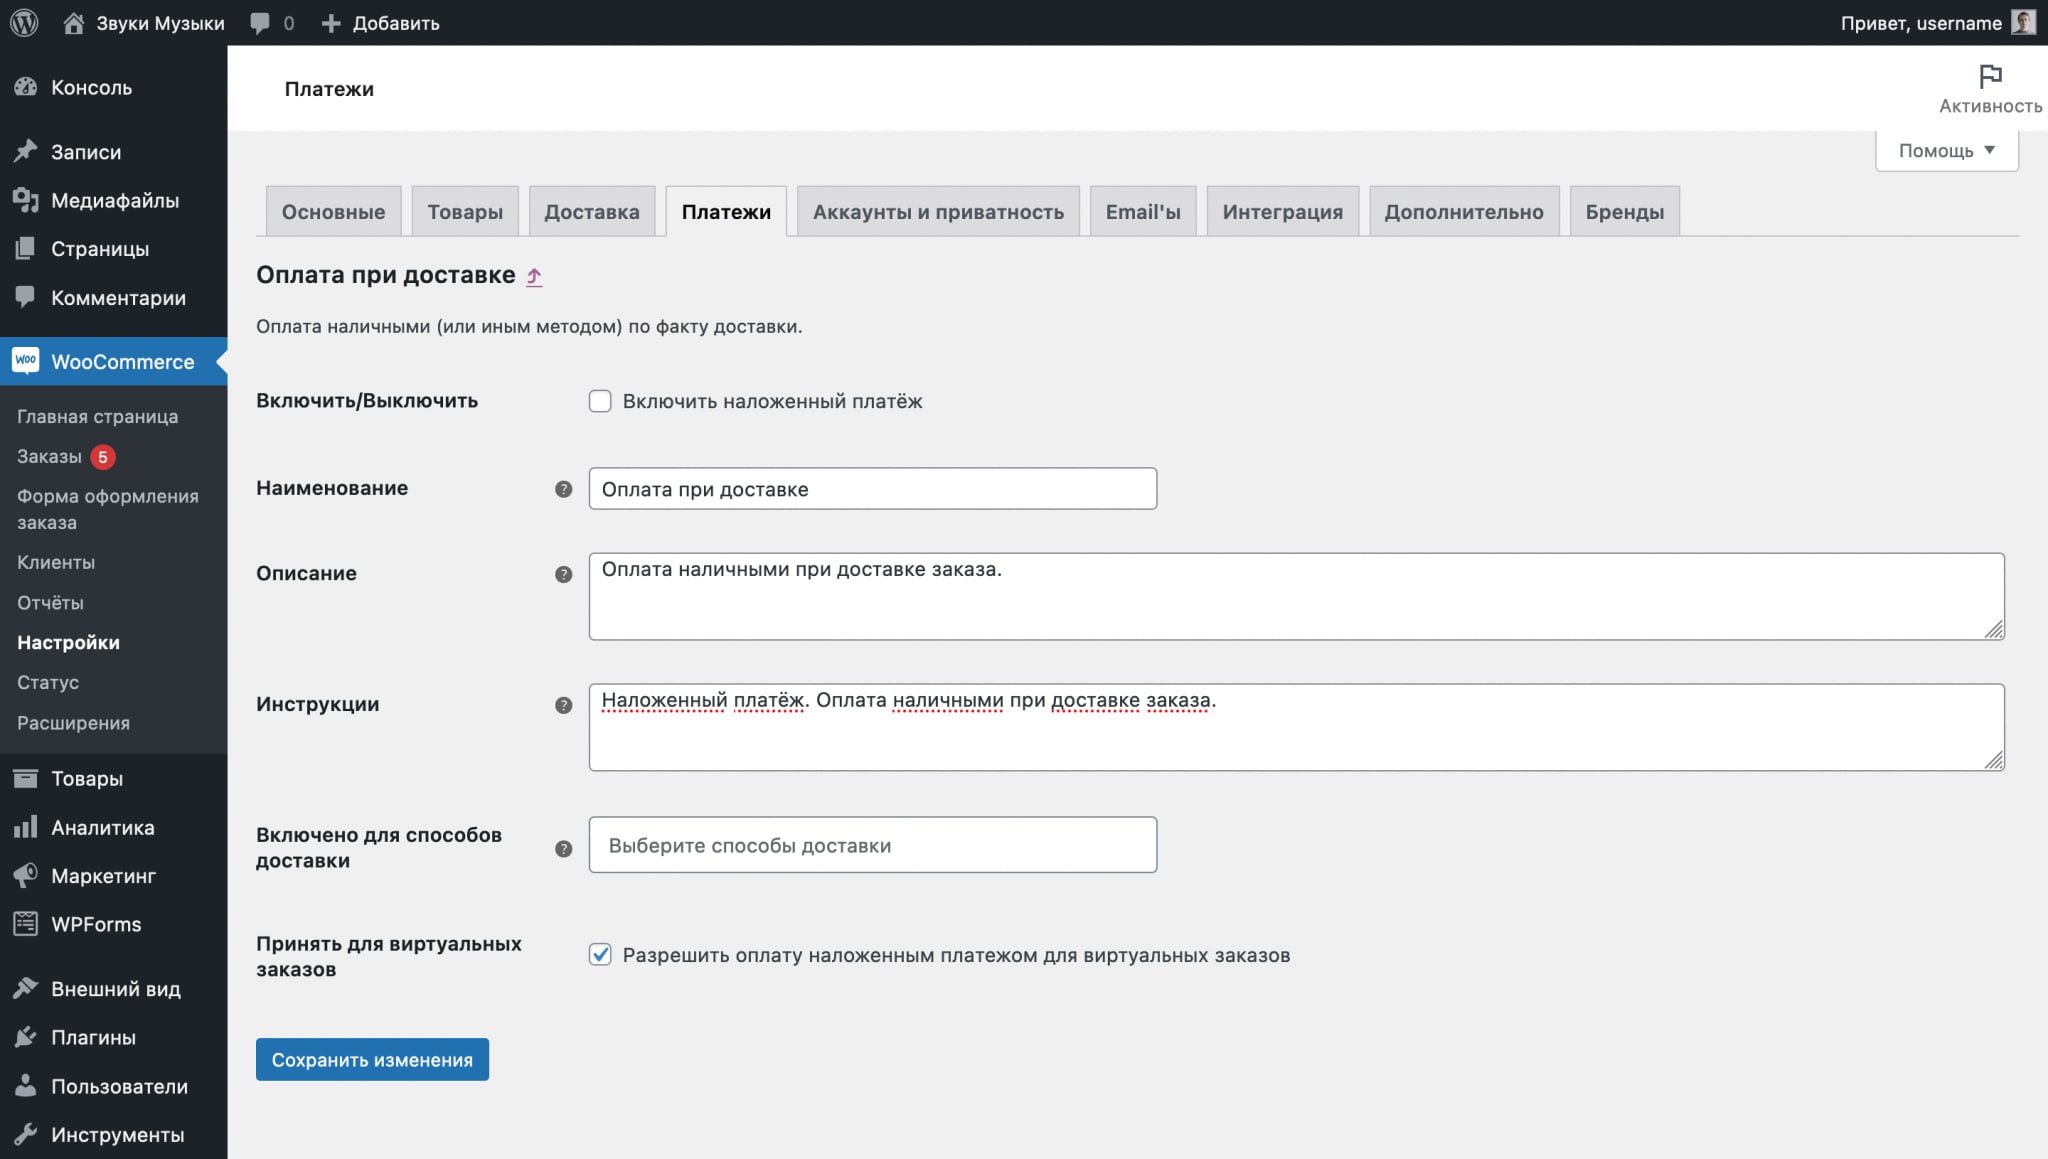Open the Активность flag icon
Viewport: 2048px width, 1159px height.
click(x=1990, y=77)
